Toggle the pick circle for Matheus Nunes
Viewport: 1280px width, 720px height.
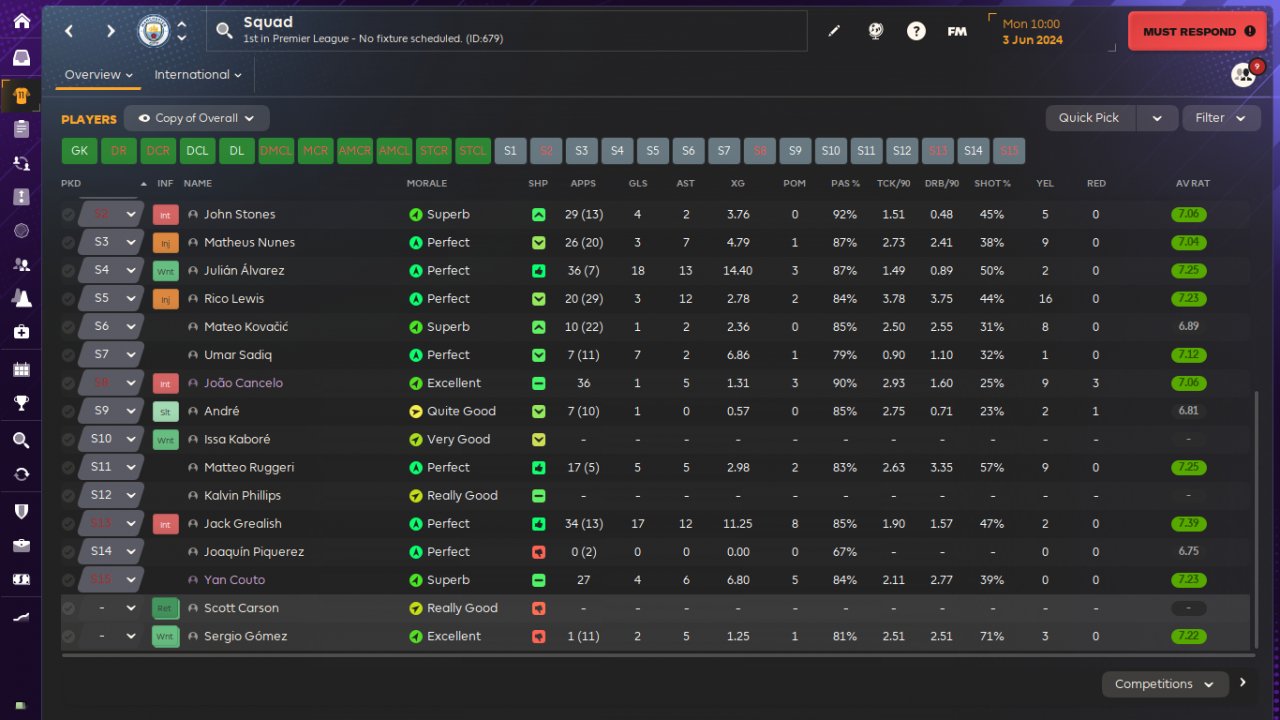point(68,243)
